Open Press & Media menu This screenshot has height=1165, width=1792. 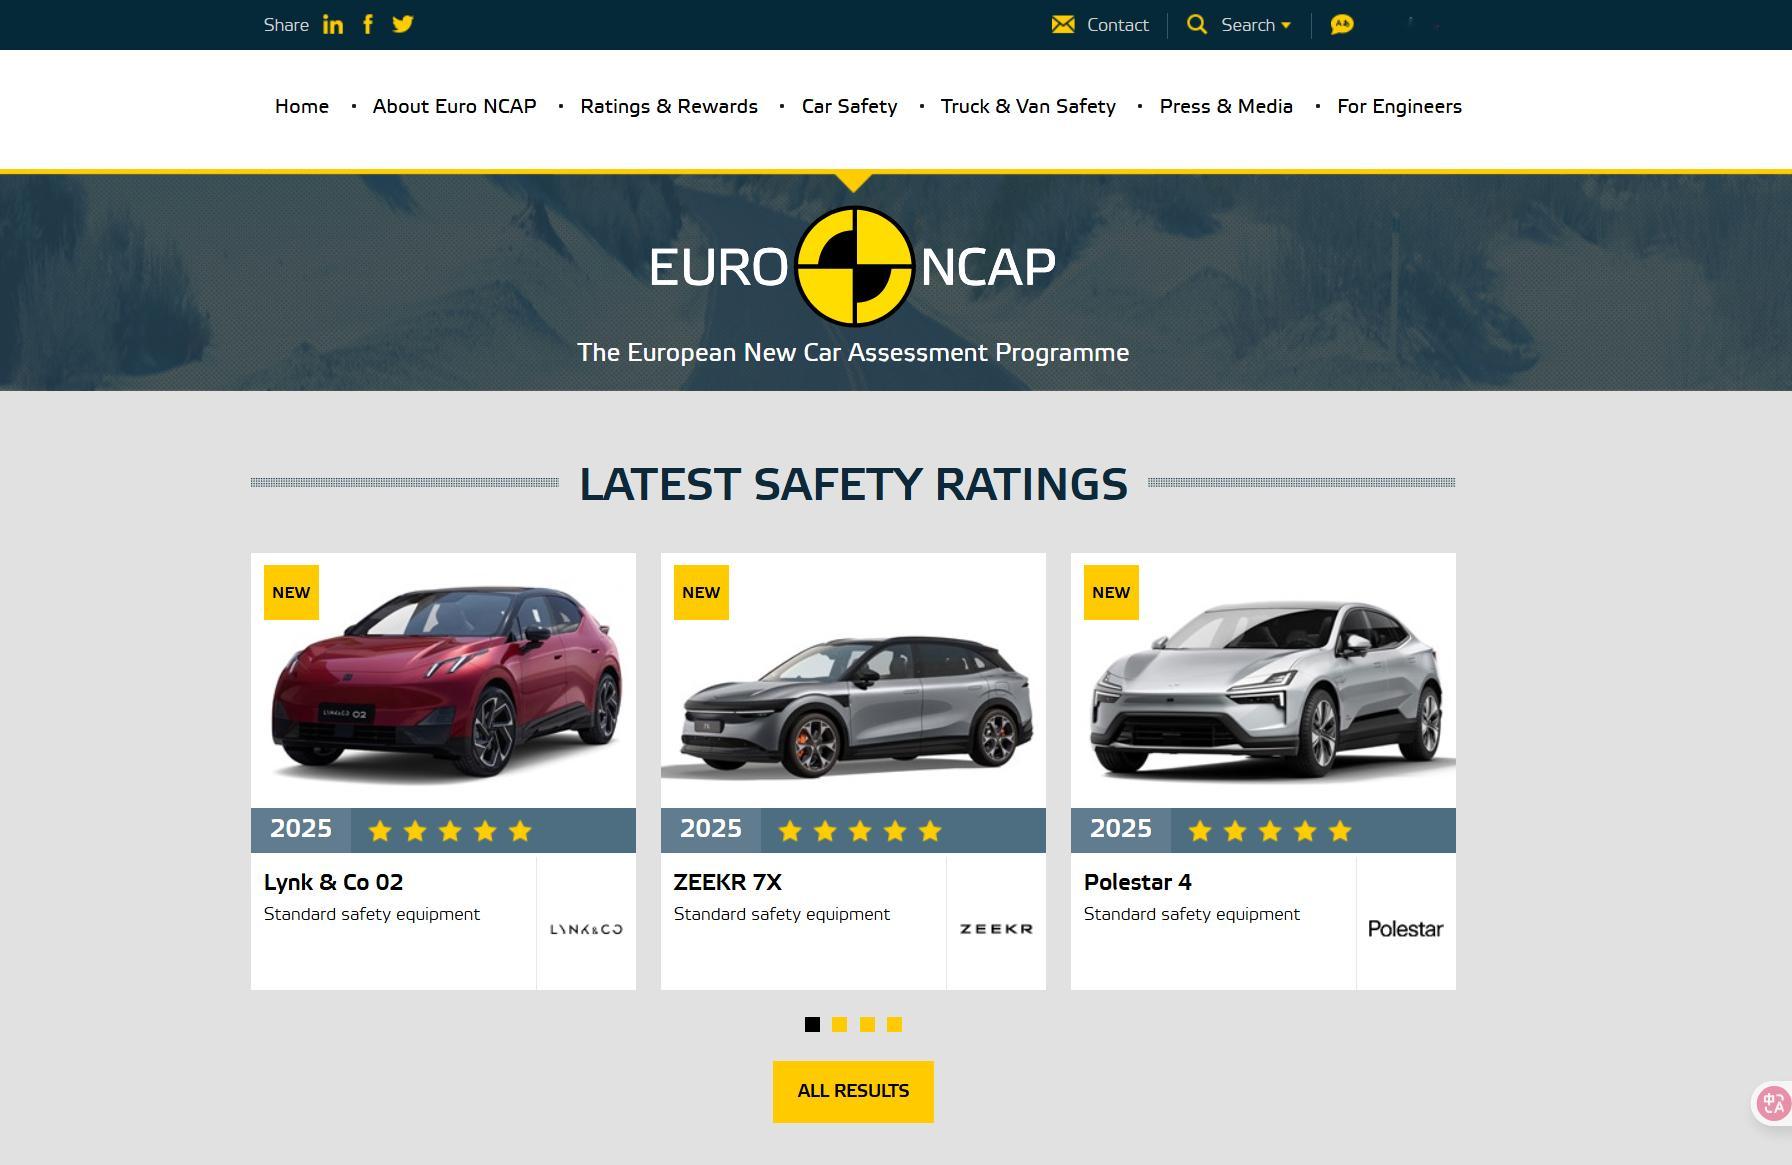(1226, 106)
